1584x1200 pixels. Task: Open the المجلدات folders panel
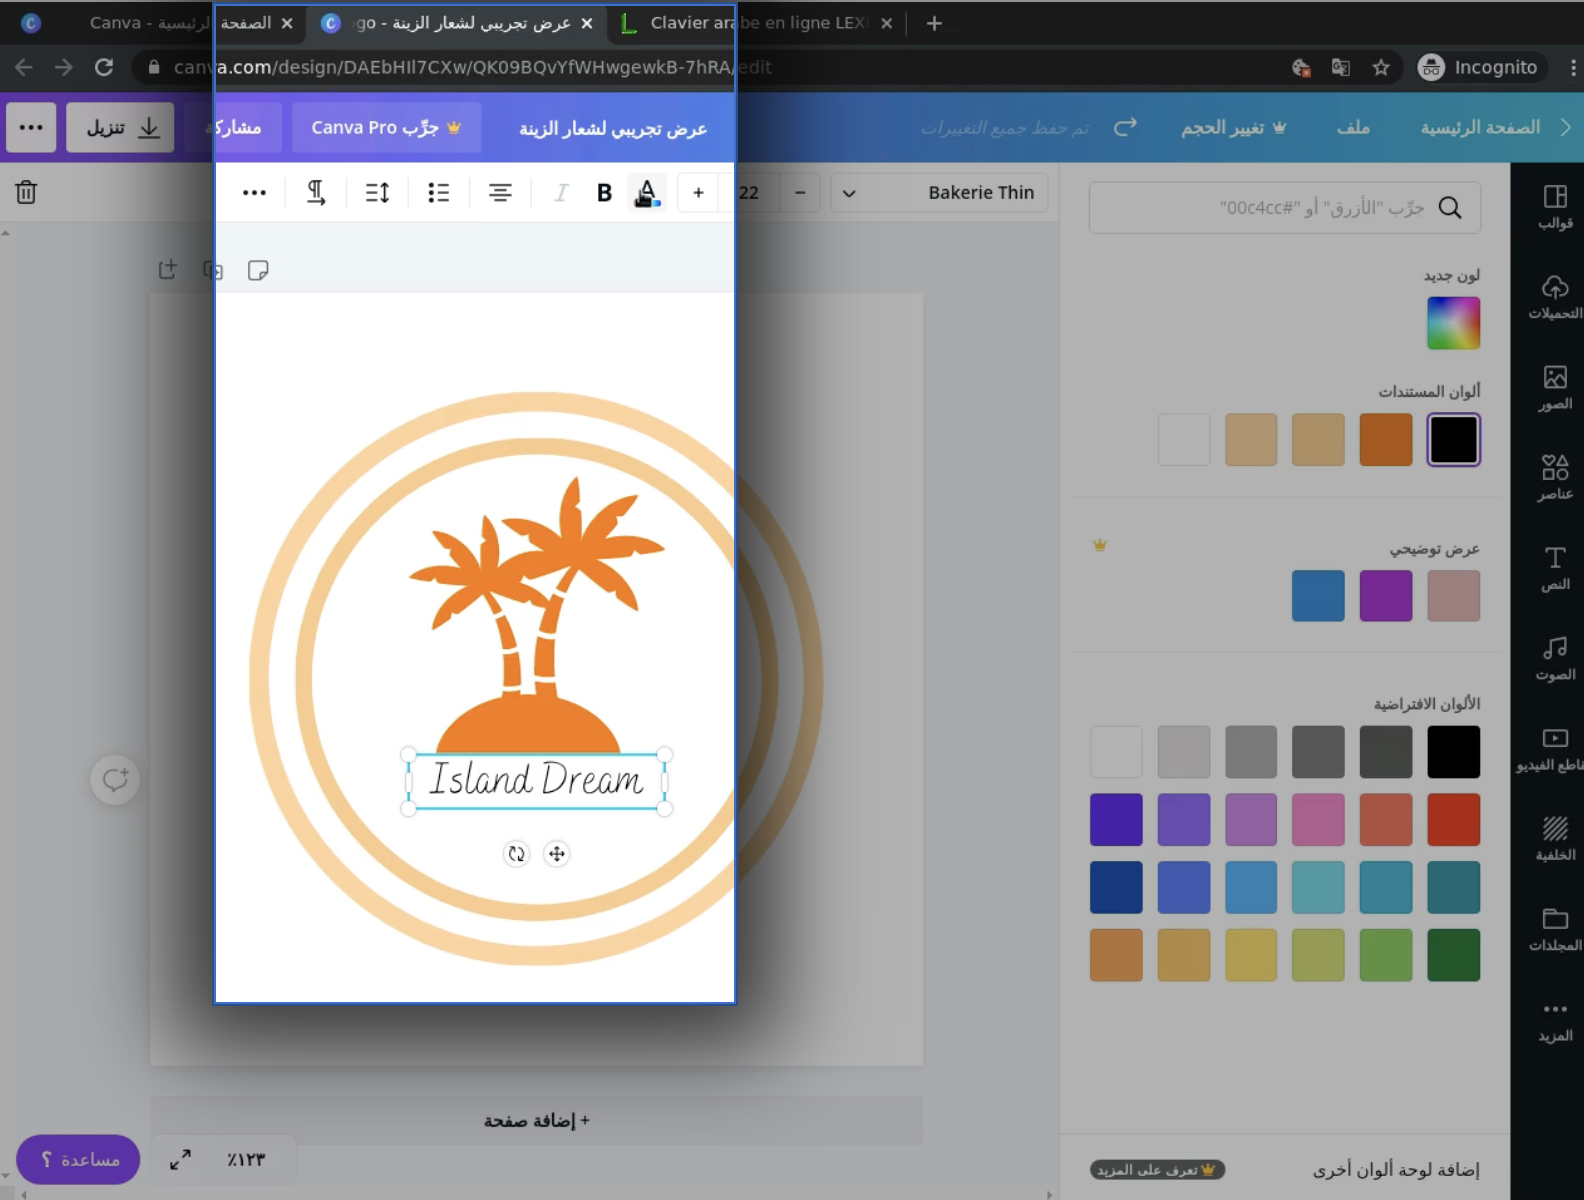1554,929
